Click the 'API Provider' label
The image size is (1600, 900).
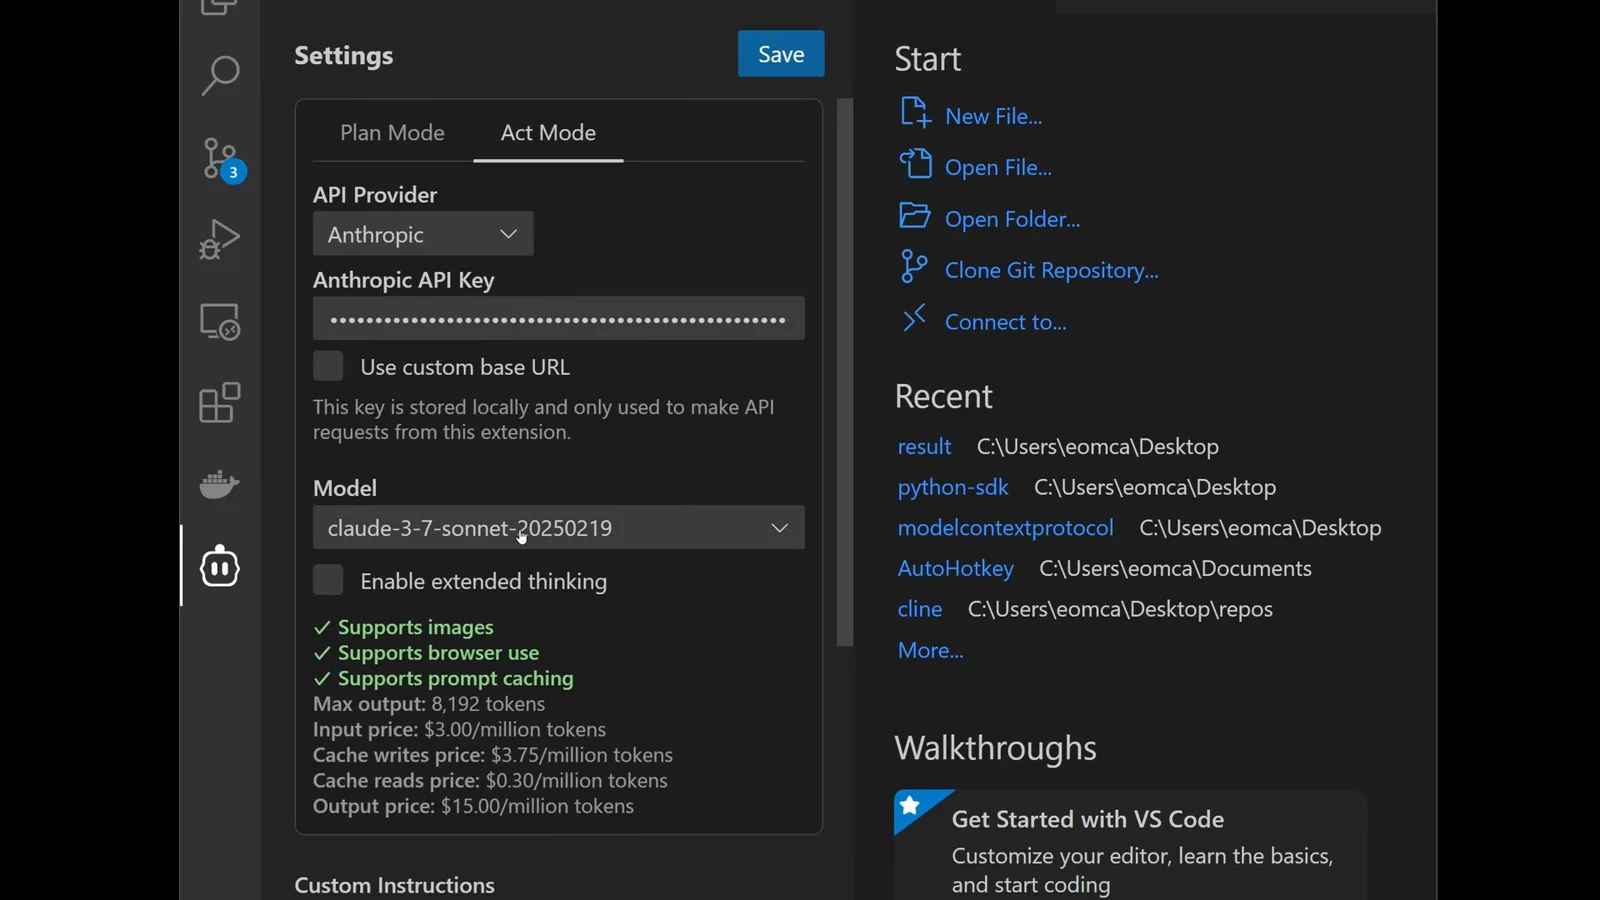click(375, 195)
